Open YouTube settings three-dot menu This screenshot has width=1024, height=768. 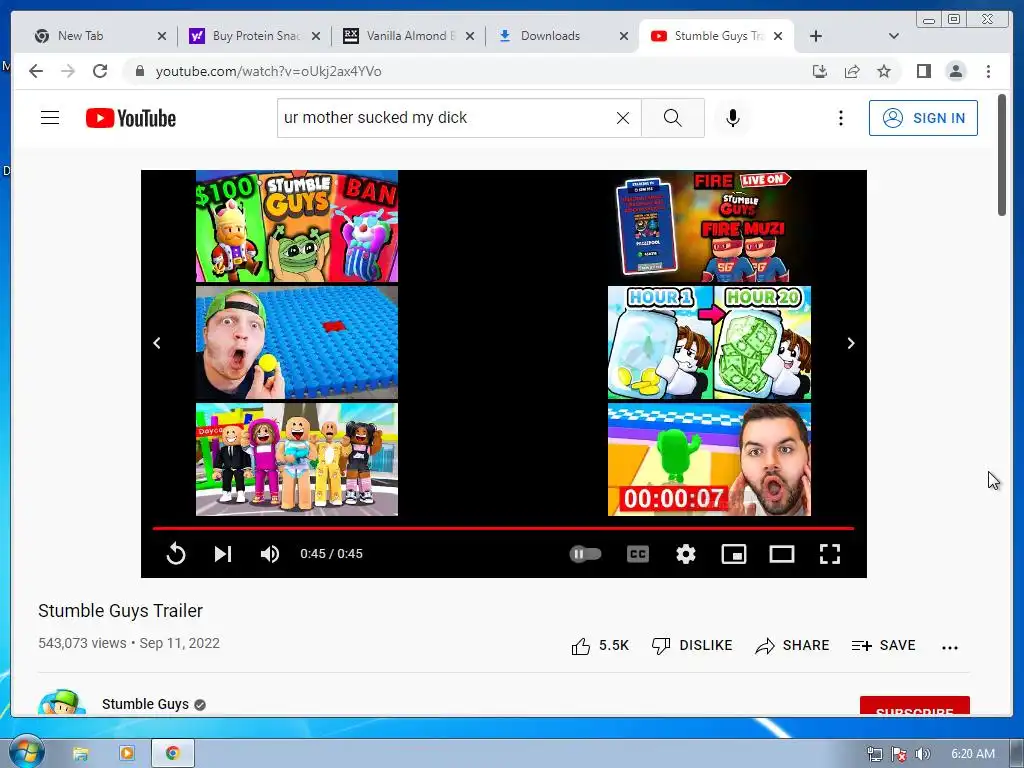coord(840,118)
